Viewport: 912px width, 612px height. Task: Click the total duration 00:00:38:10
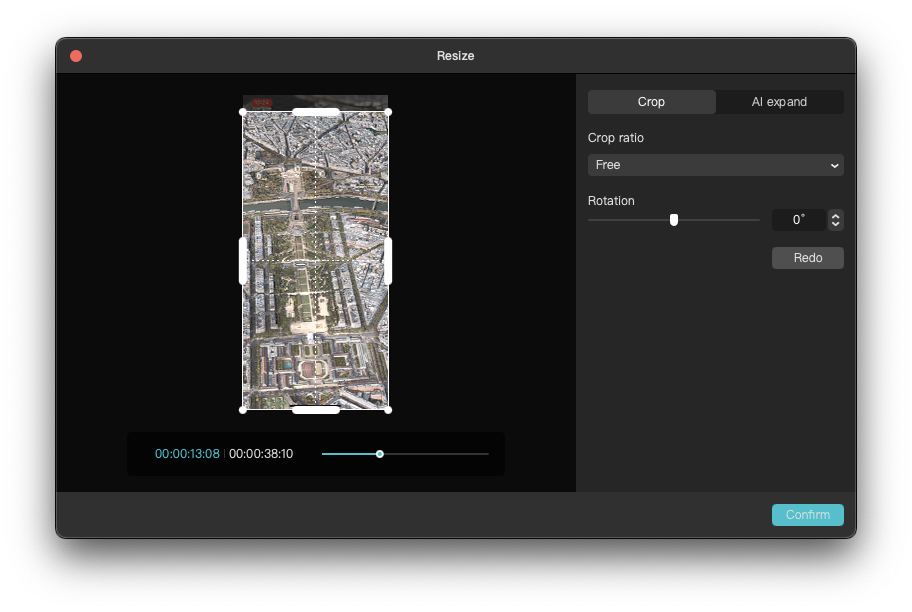click(x=261, y=454)
